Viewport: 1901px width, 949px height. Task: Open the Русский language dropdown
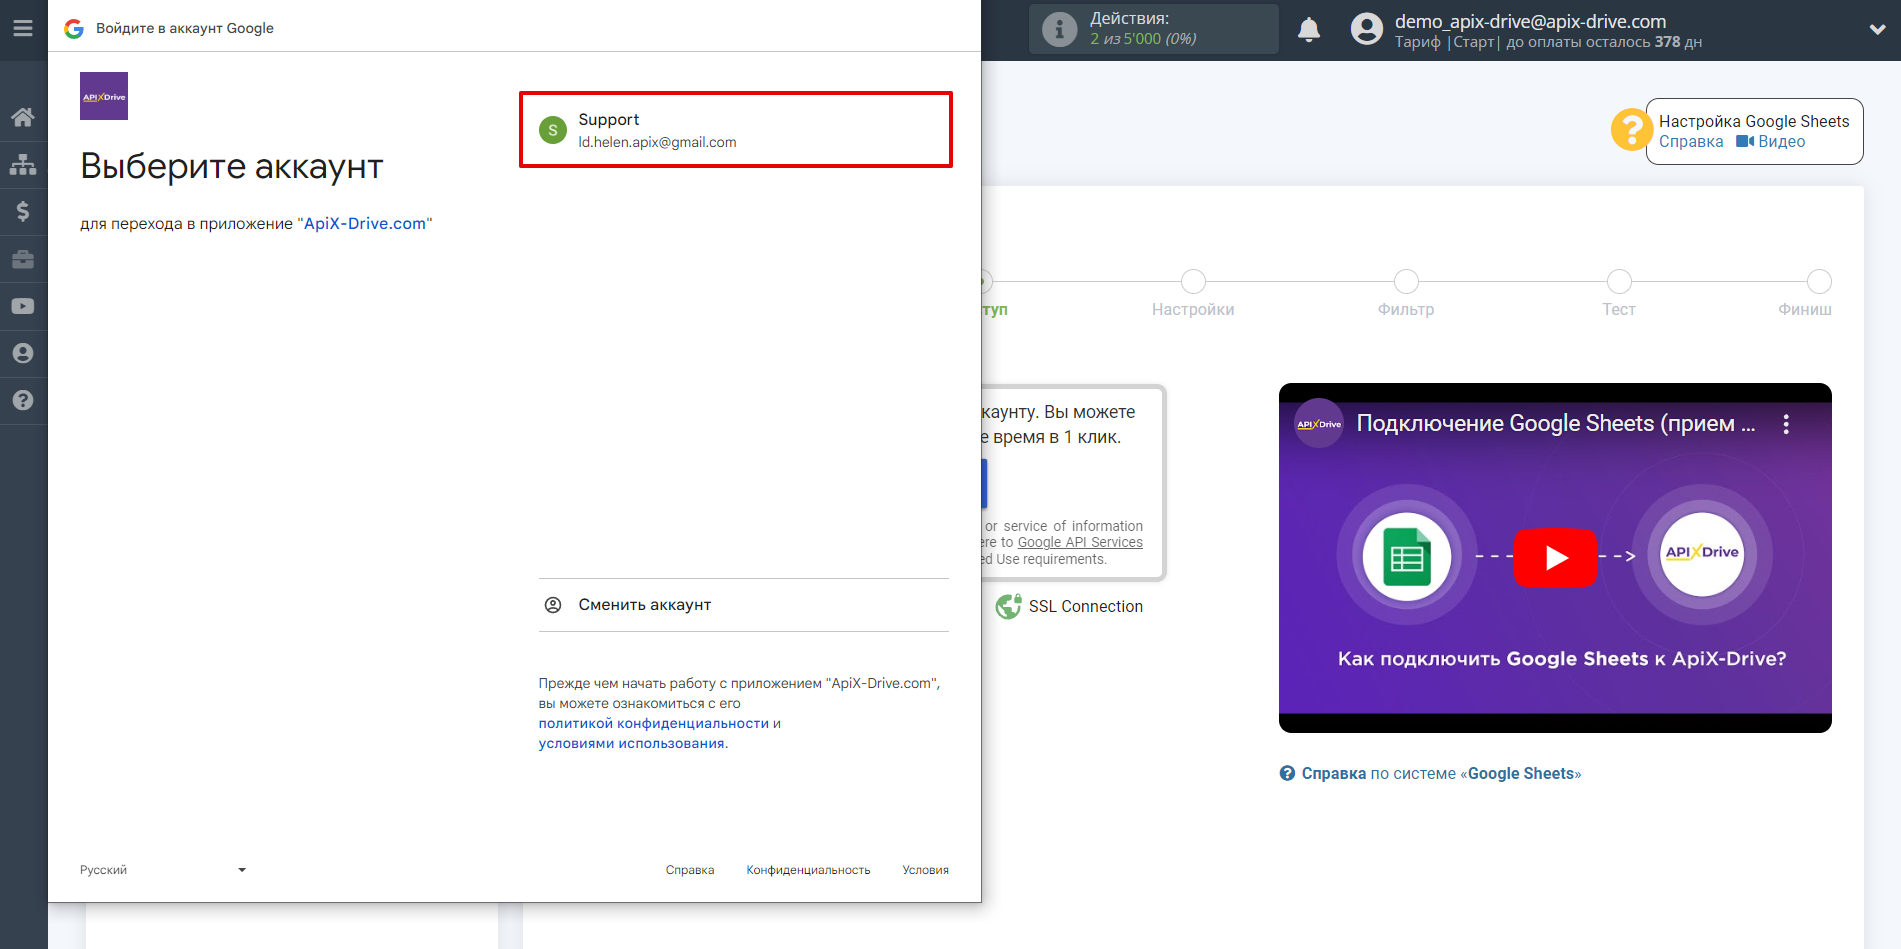coord(163,870)
